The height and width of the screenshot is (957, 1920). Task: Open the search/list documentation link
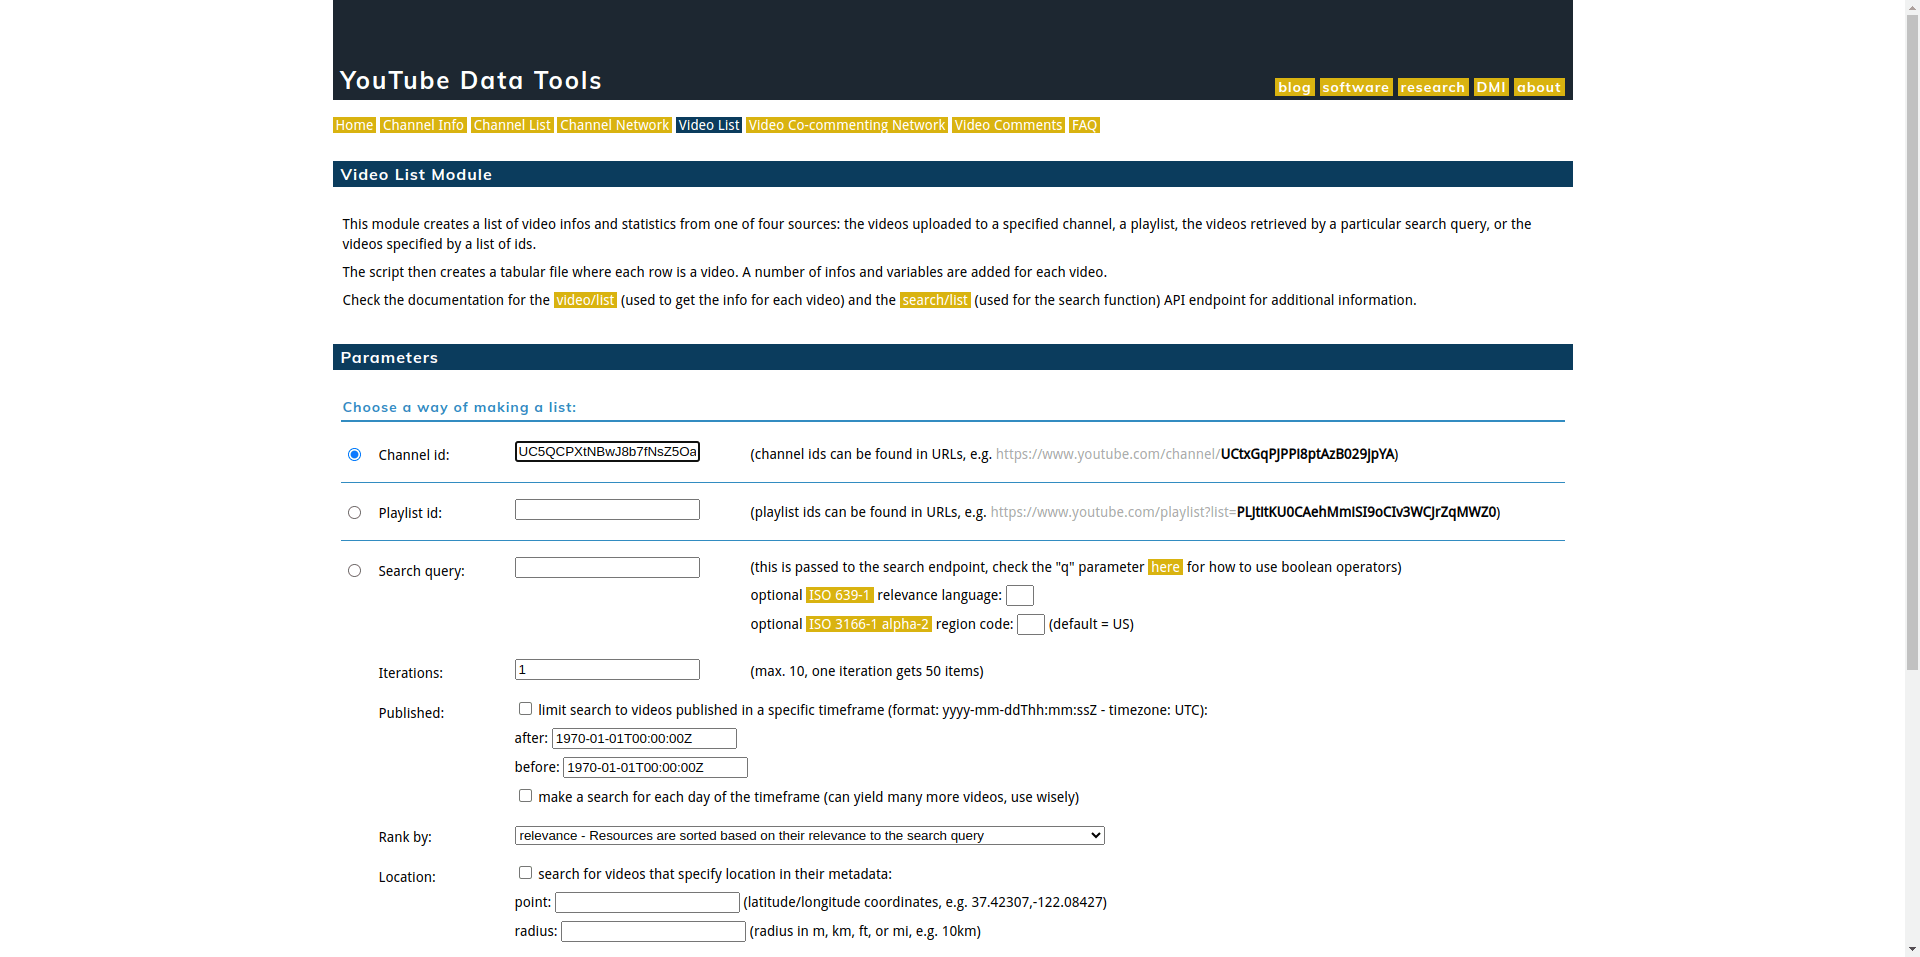pyautogui.click(x=934, y=299)
